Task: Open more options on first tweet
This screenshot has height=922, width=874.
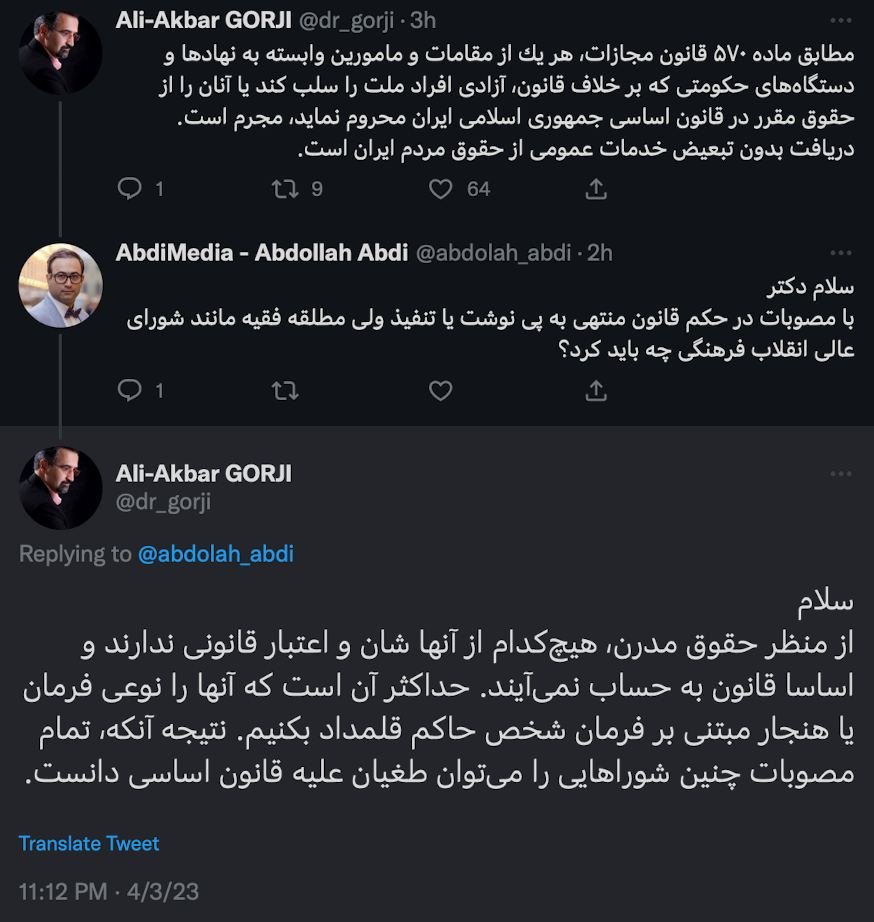Action: 841,21
